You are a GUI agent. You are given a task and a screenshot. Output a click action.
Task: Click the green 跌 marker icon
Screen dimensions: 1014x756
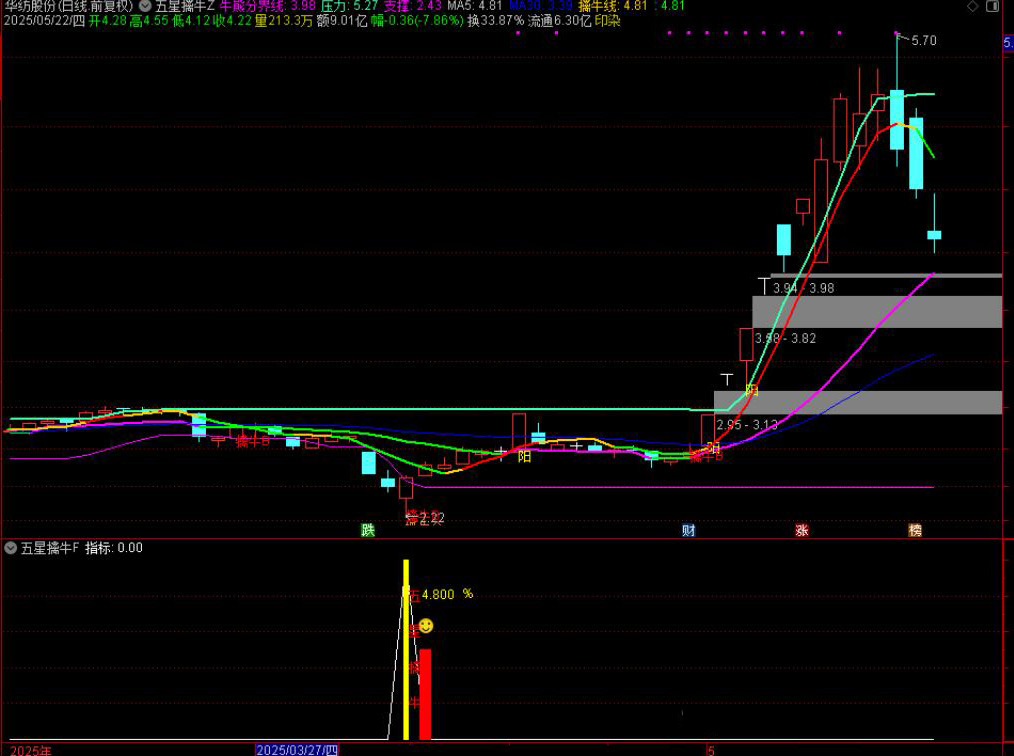coord(368,530)
